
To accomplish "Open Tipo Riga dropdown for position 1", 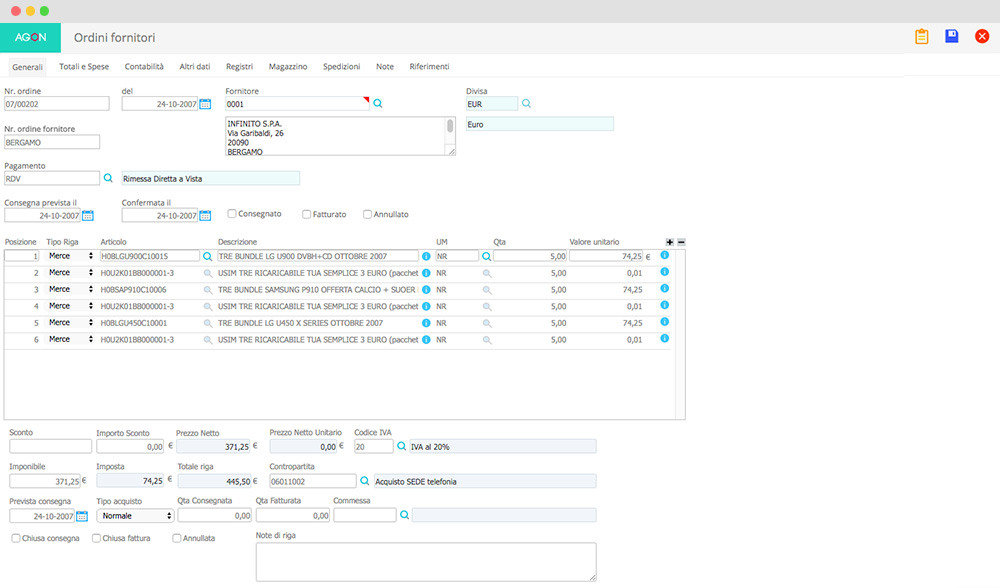I will [70, 256].
